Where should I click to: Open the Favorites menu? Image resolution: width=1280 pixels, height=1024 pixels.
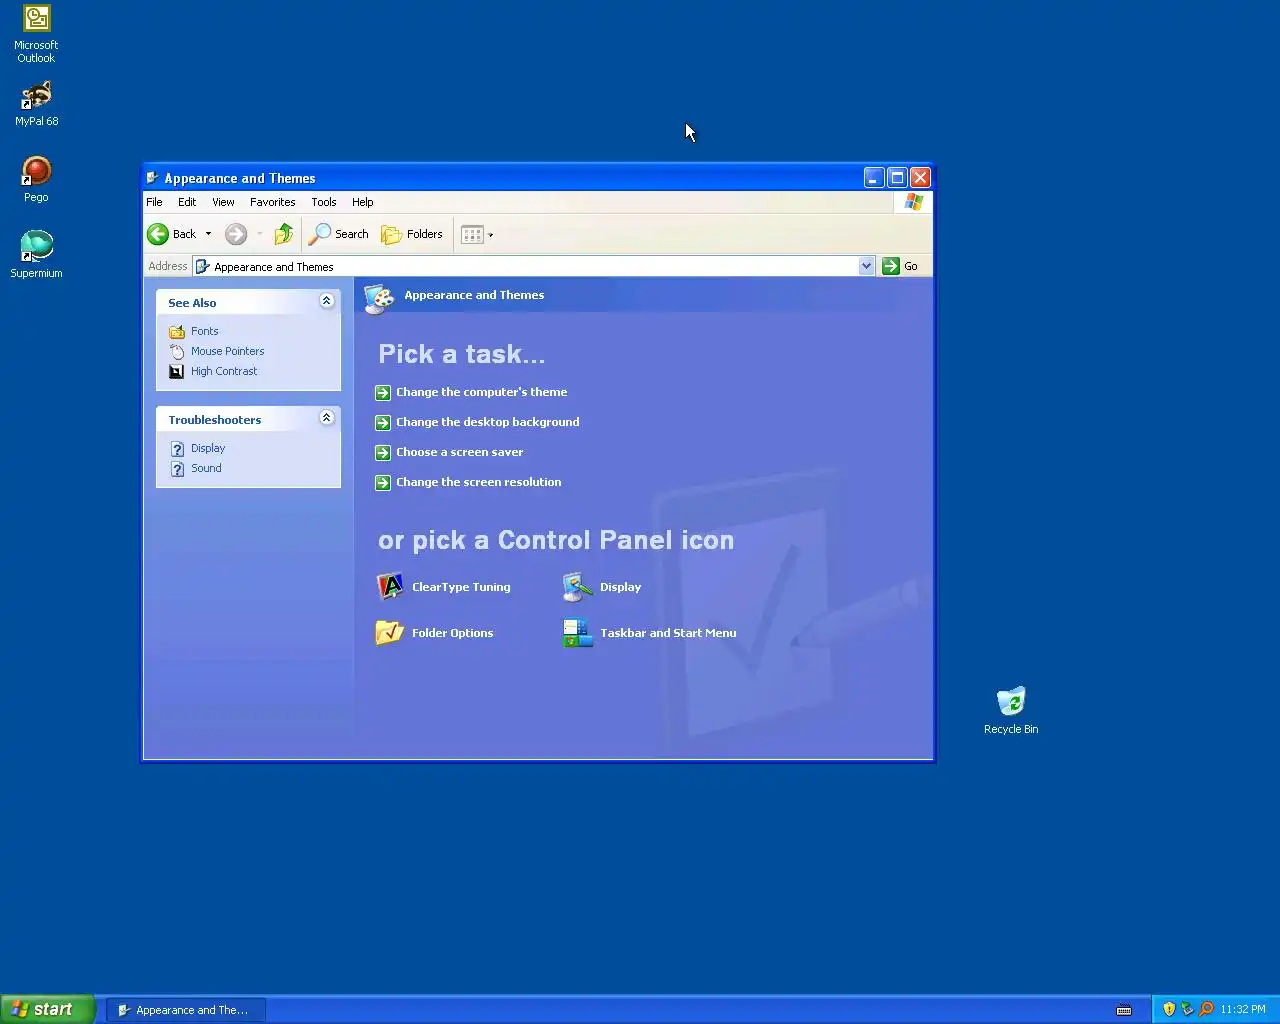pos(272,202)
